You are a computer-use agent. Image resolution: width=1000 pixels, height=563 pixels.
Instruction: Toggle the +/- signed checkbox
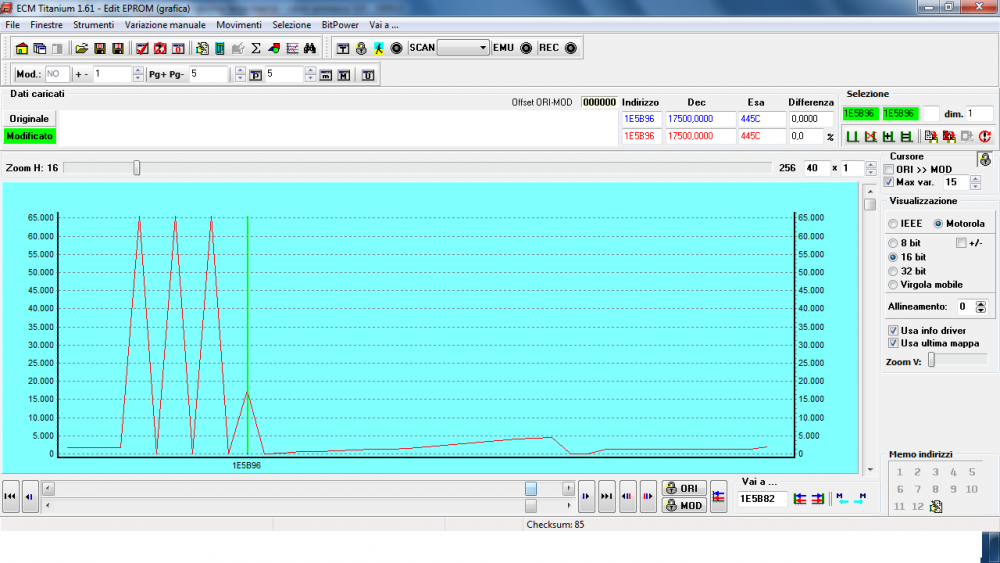[x=961, y=243]
